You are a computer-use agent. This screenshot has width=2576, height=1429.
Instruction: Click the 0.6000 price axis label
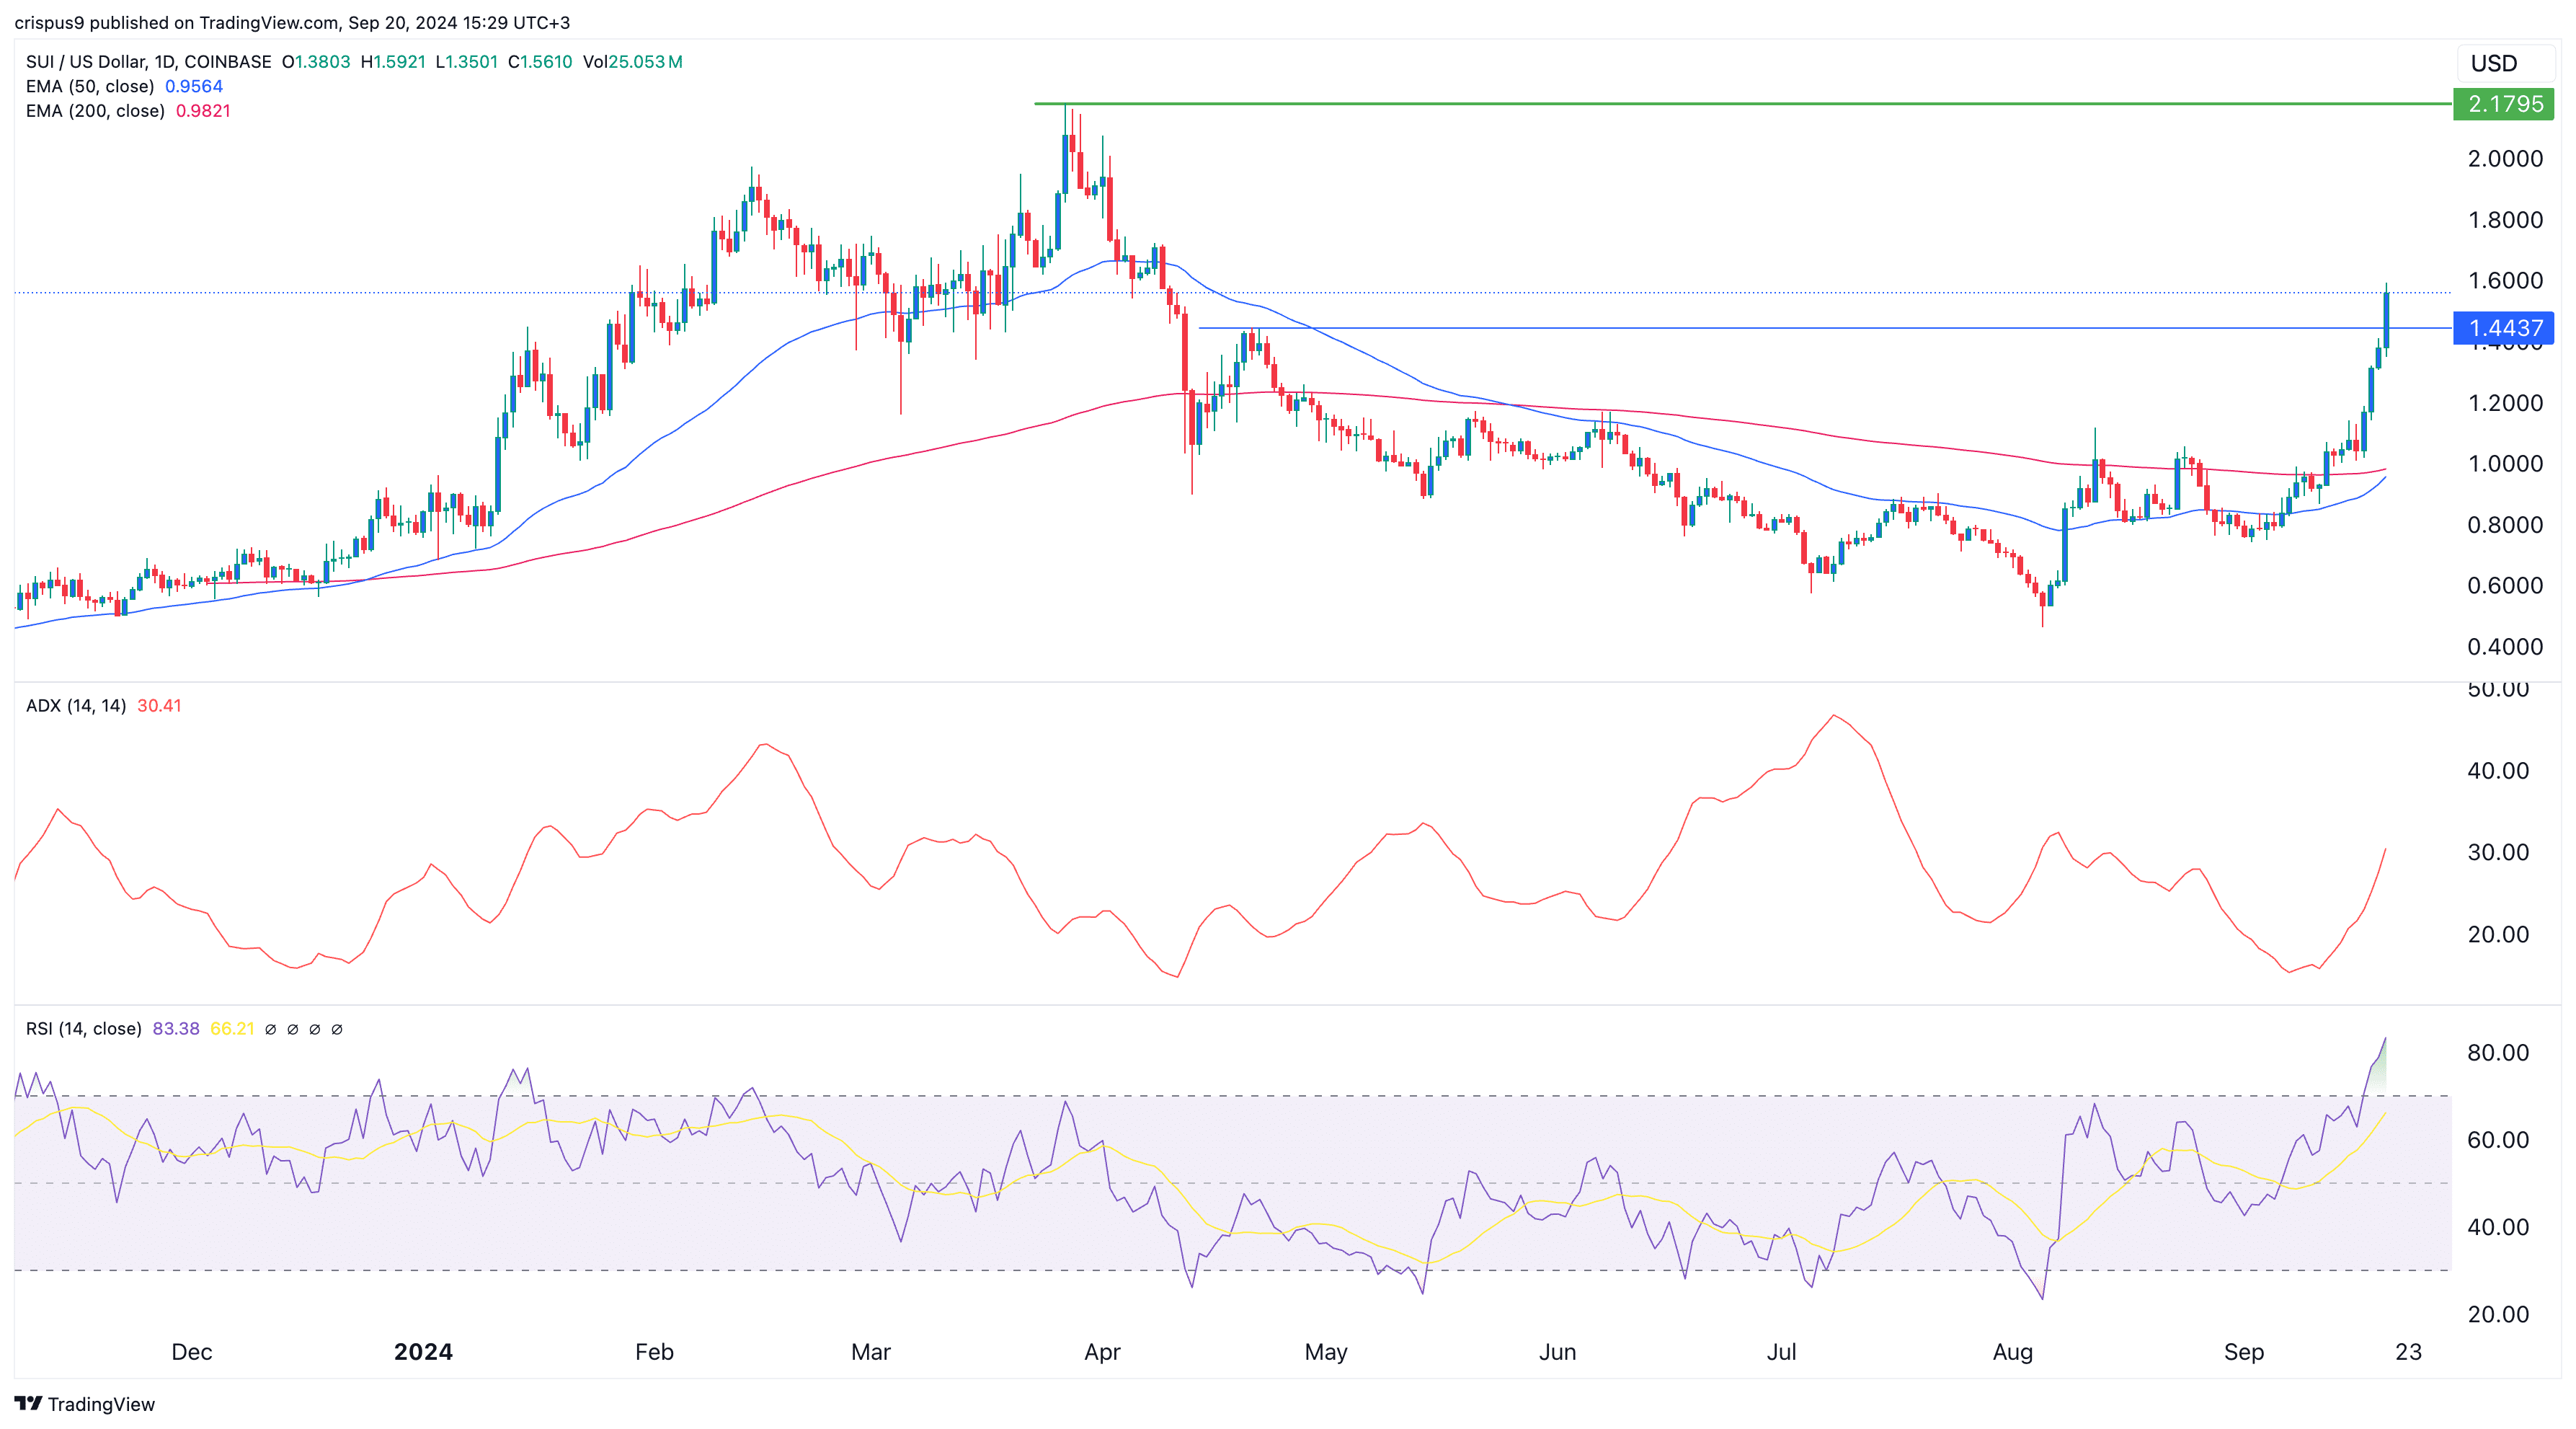2505,585
